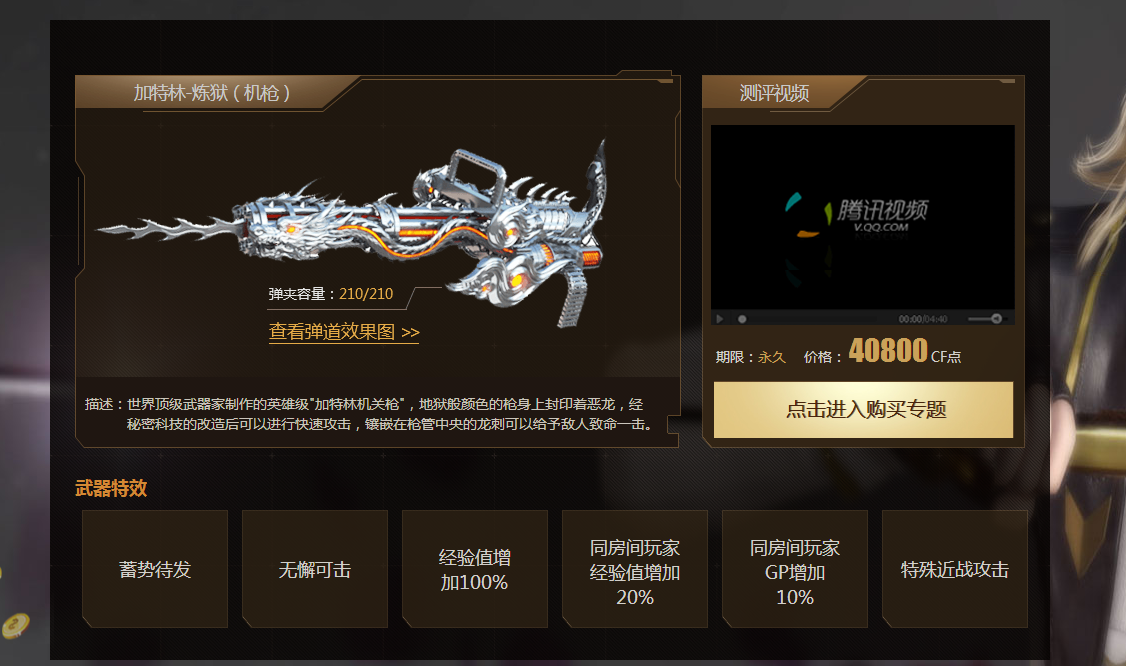Select the 特殊近战攻击 effect tile
The height and width of the screenshot is (666, 1126).
(x=955, y=569)
